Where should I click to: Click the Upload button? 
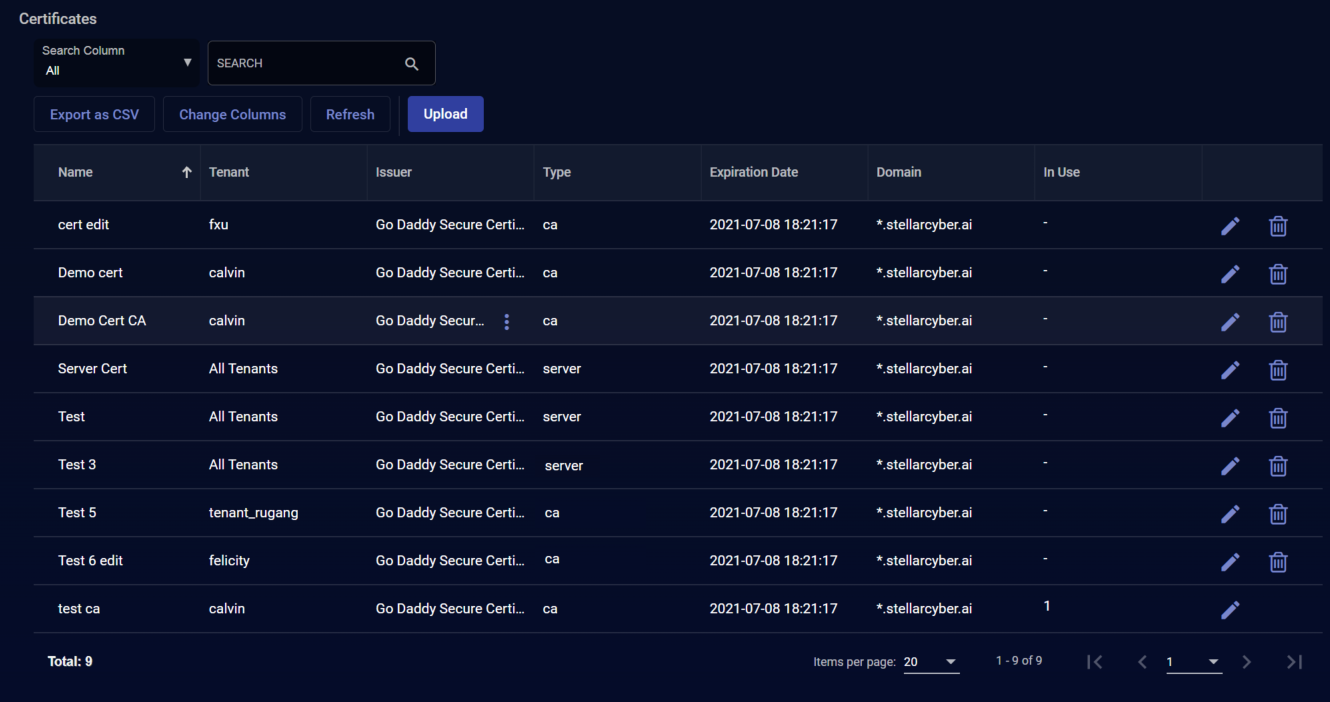click(x=445, y=114)
